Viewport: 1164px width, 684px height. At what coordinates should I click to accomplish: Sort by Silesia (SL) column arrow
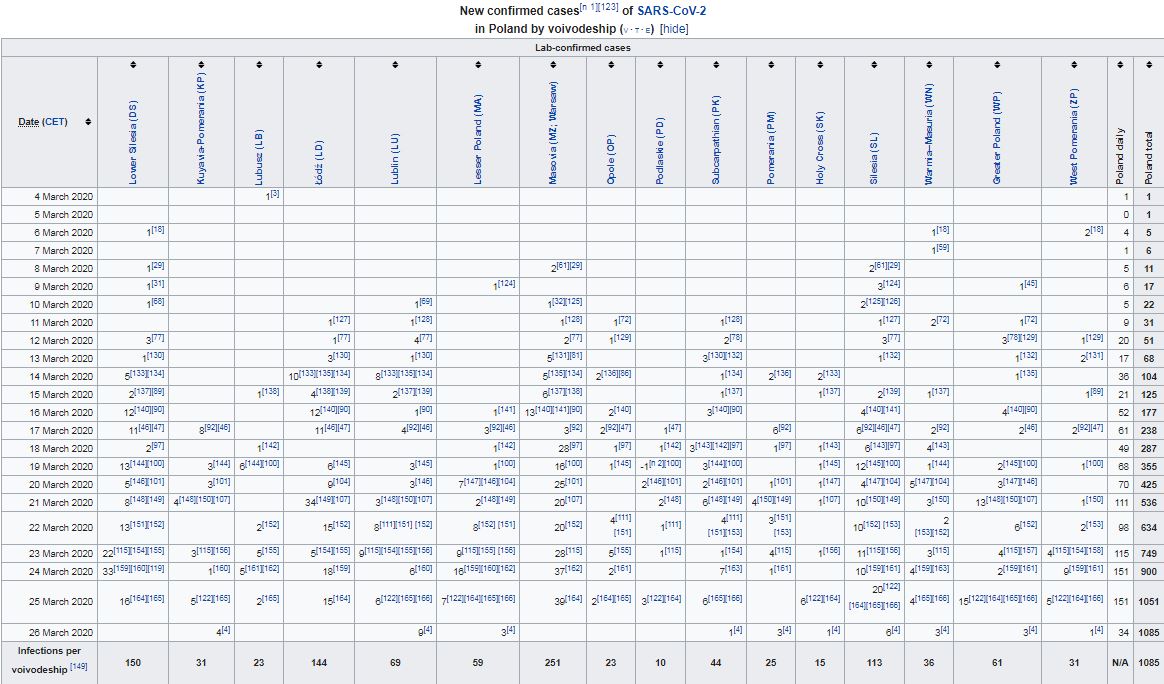click(874, 65)
